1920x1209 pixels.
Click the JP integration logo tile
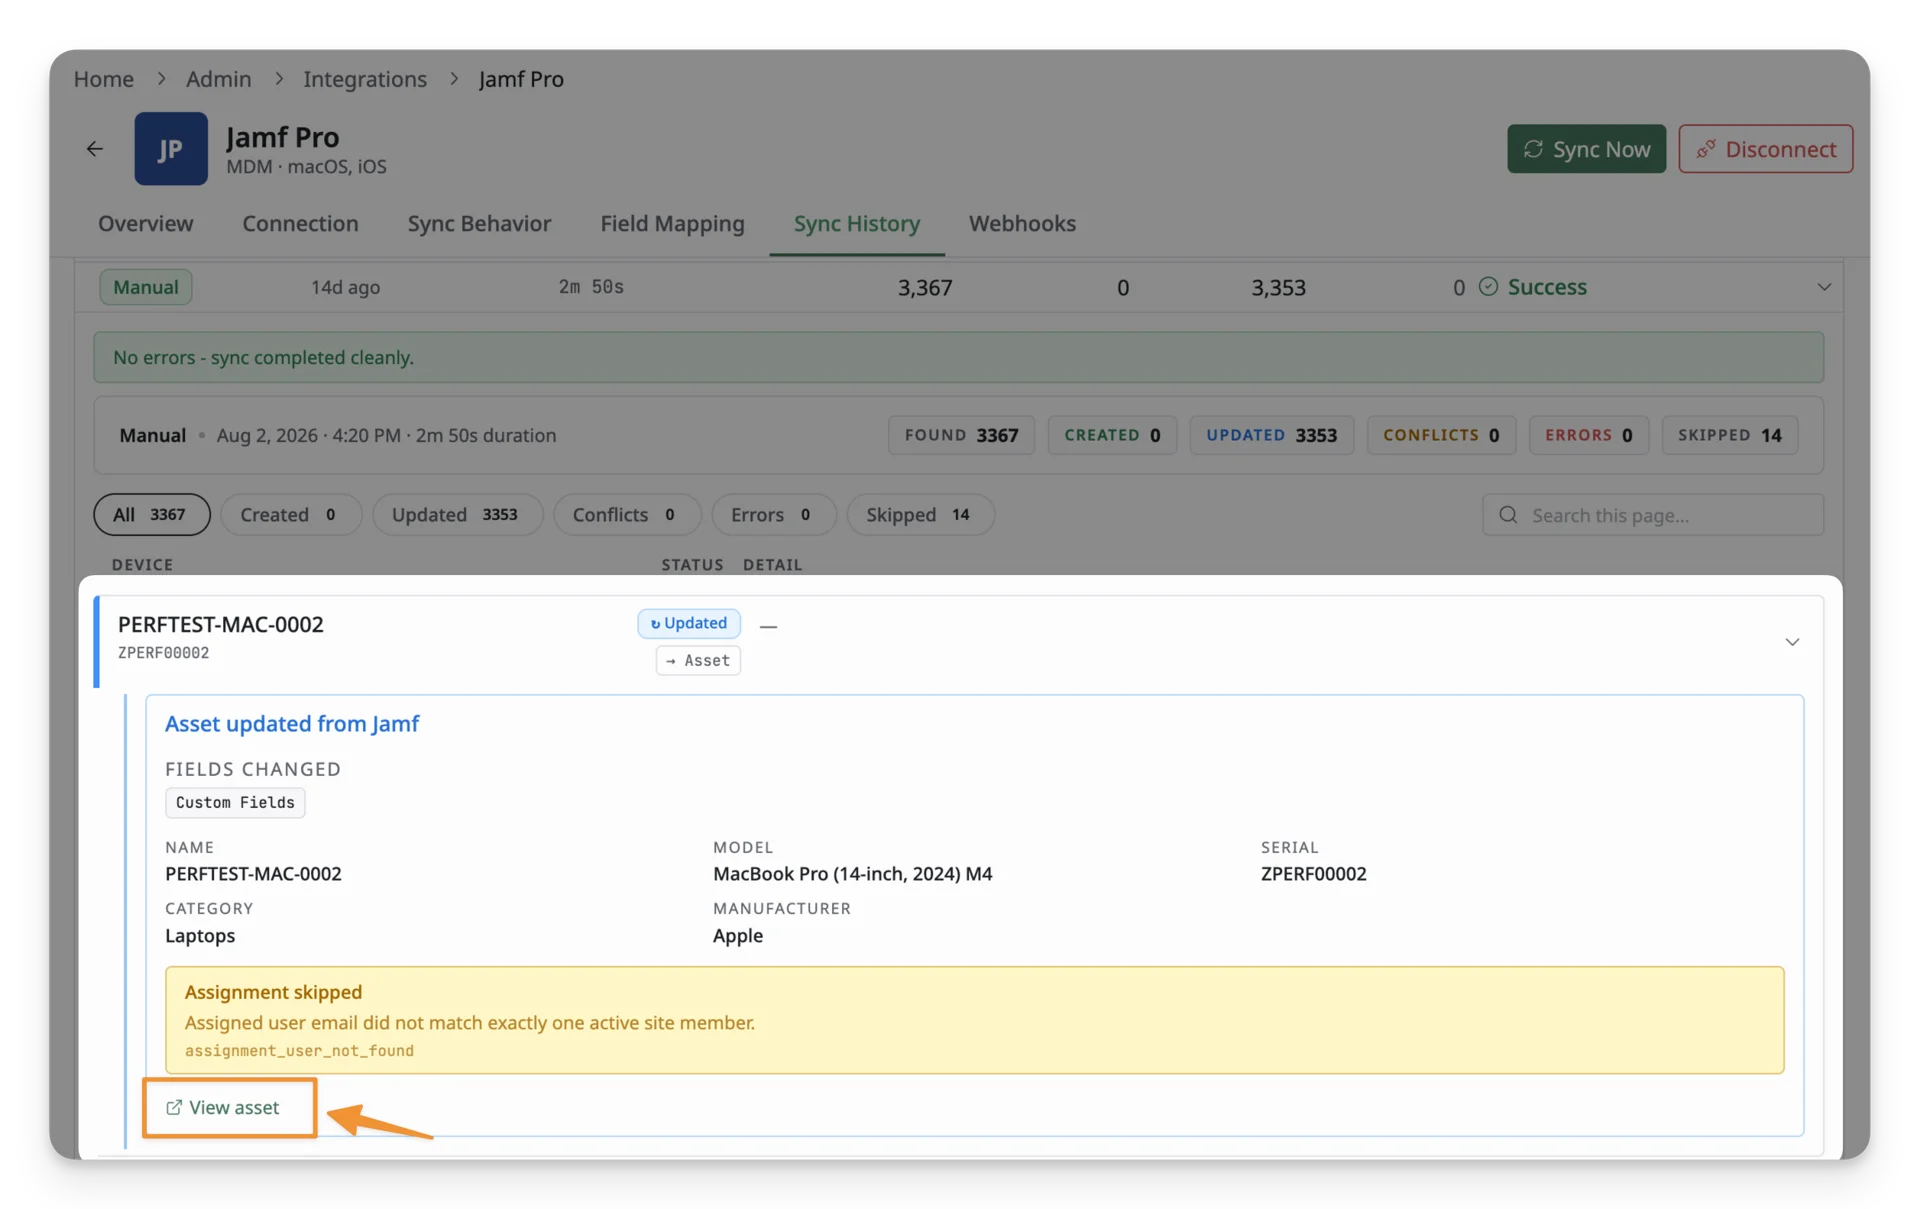point(171,149)
